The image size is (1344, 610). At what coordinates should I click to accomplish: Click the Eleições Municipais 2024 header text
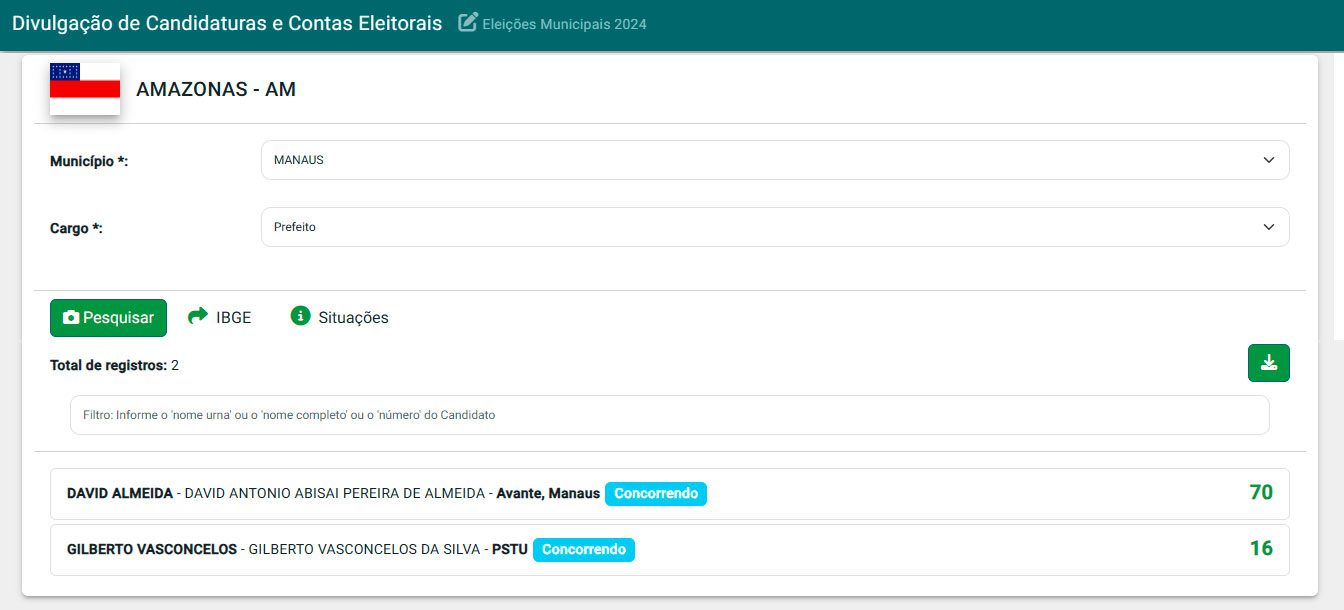[564, 24]
